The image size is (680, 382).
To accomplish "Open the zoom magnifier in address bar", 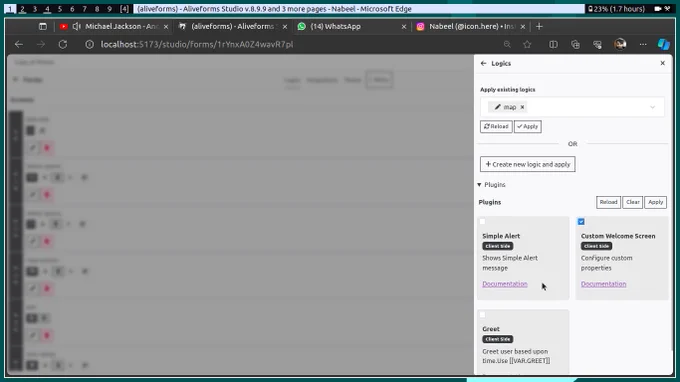I will pyautogui.click(x=507, y=44).
